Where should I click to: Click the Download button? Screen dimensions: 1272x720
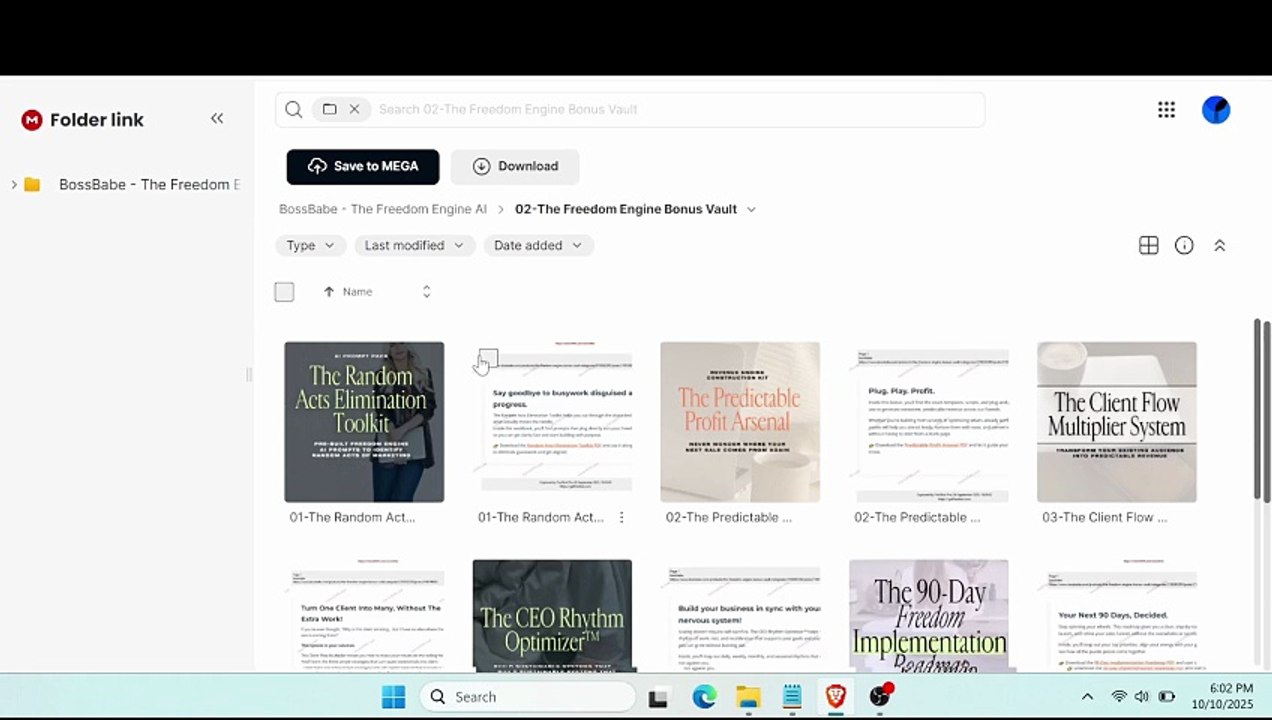(x=515, y=167)
